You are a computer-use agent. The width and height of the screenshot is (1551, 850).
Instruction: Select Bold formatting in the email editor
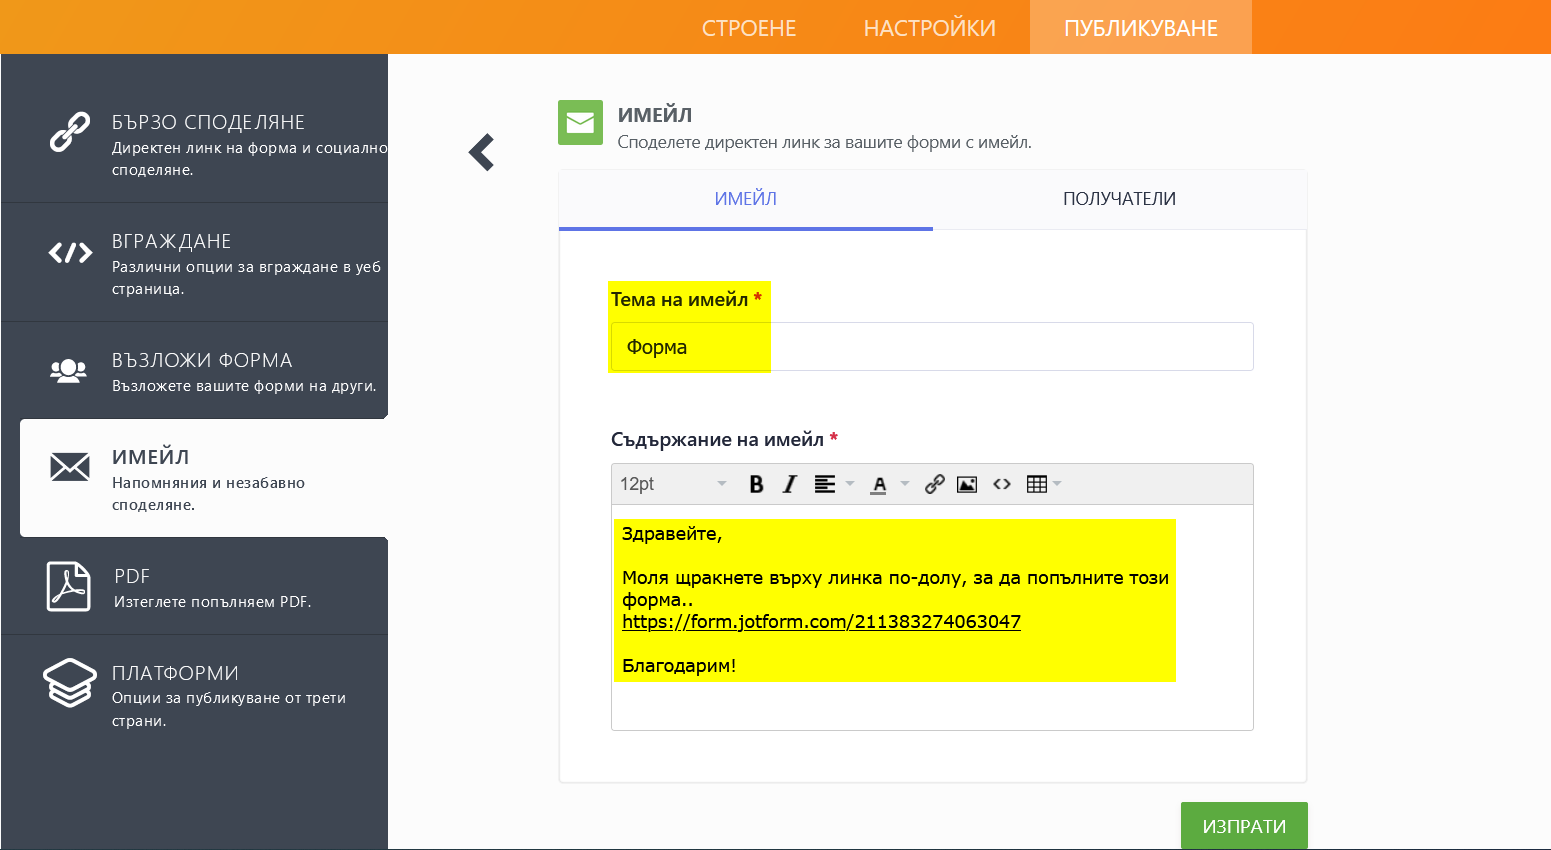coord(756,484)
